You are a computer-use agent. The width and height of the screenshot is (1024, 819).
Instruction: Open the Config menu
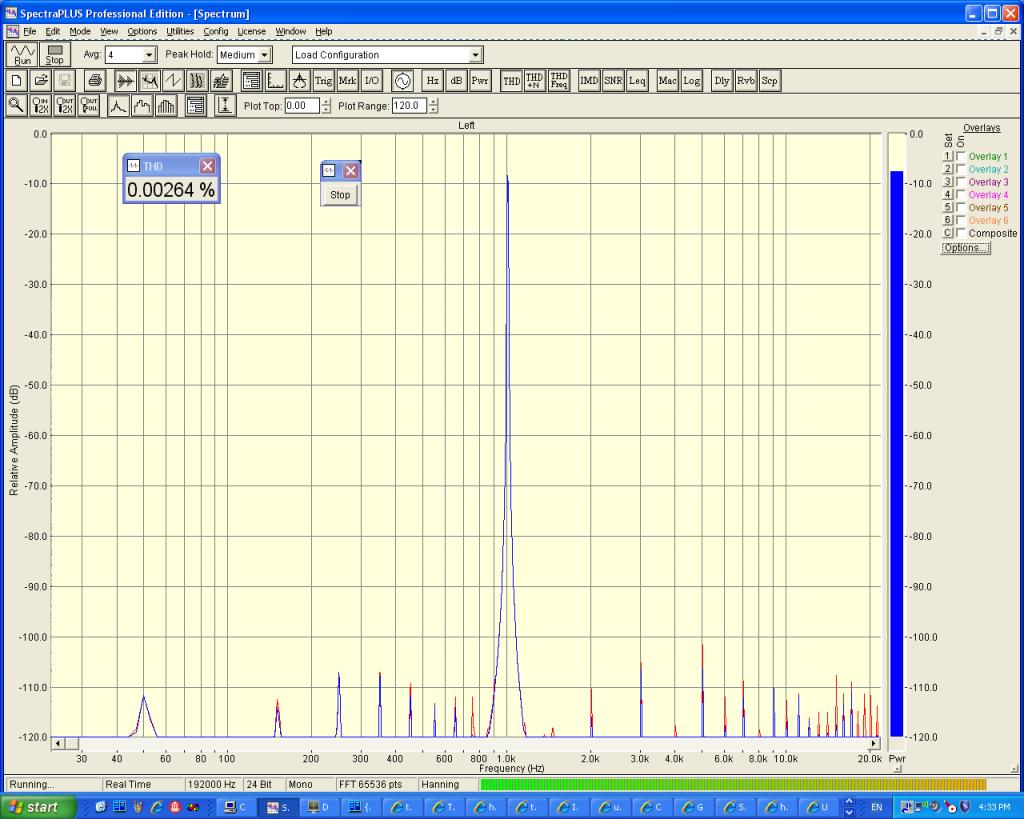click(x=216, y=32)
